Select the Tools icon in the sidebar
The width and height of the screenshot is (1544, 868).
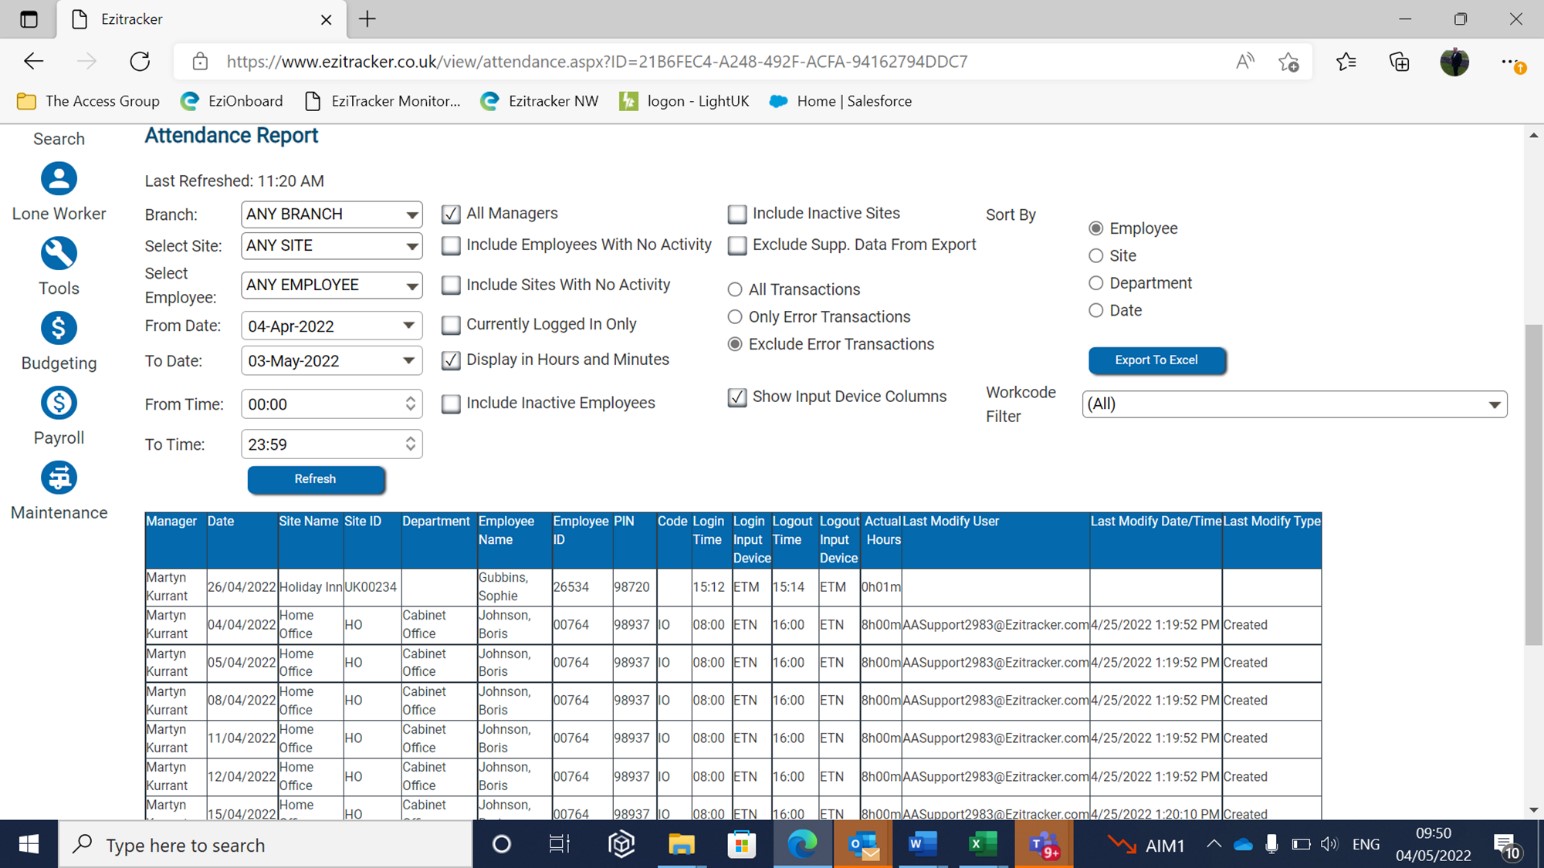coord(58,264)
